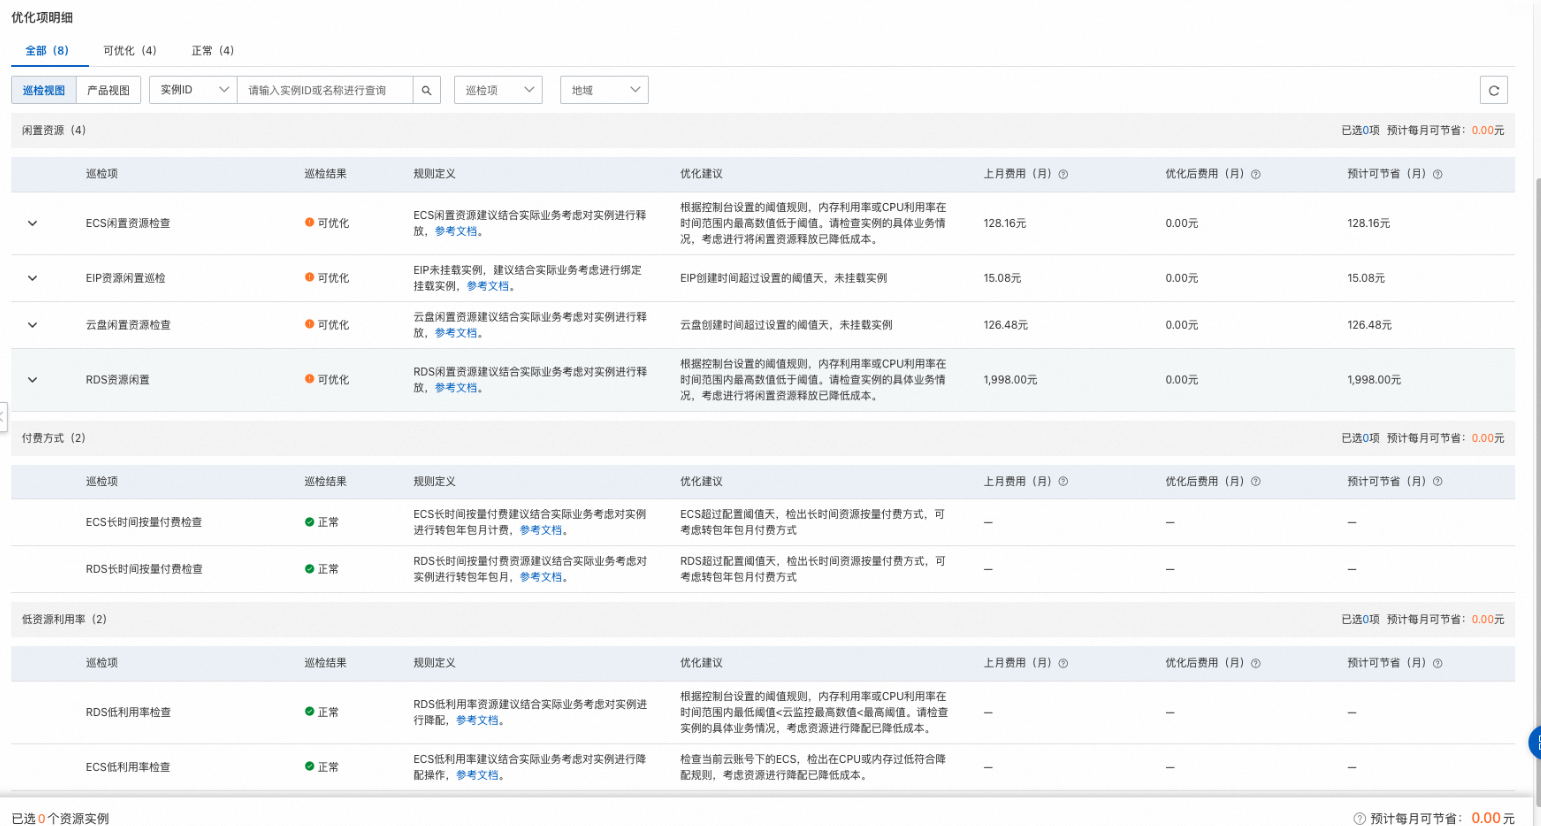Open 参考文档 link in 云盘闲置资源检查 row

[456, 333]
